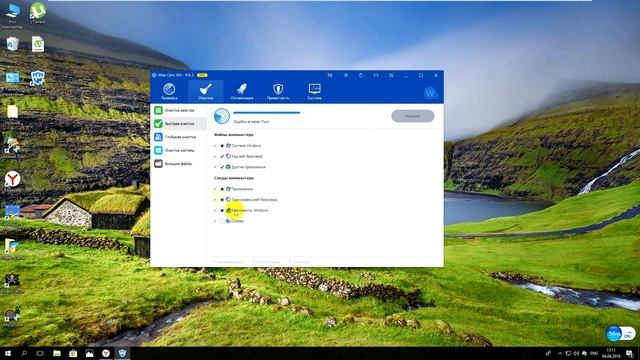640x360 pixels.
Task: Select Быстрая очистка in the sidebar
Action: tap(179, 123)
